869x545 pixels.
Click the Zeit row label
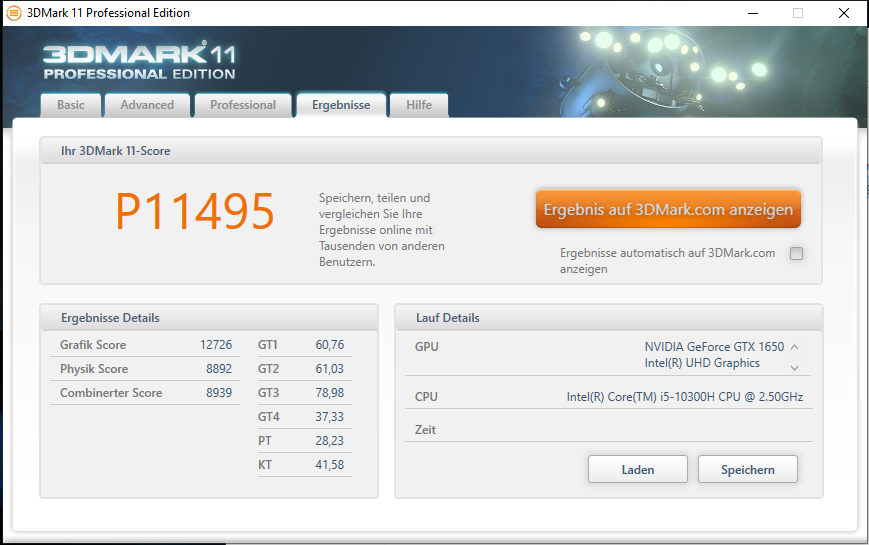point(425,430)
